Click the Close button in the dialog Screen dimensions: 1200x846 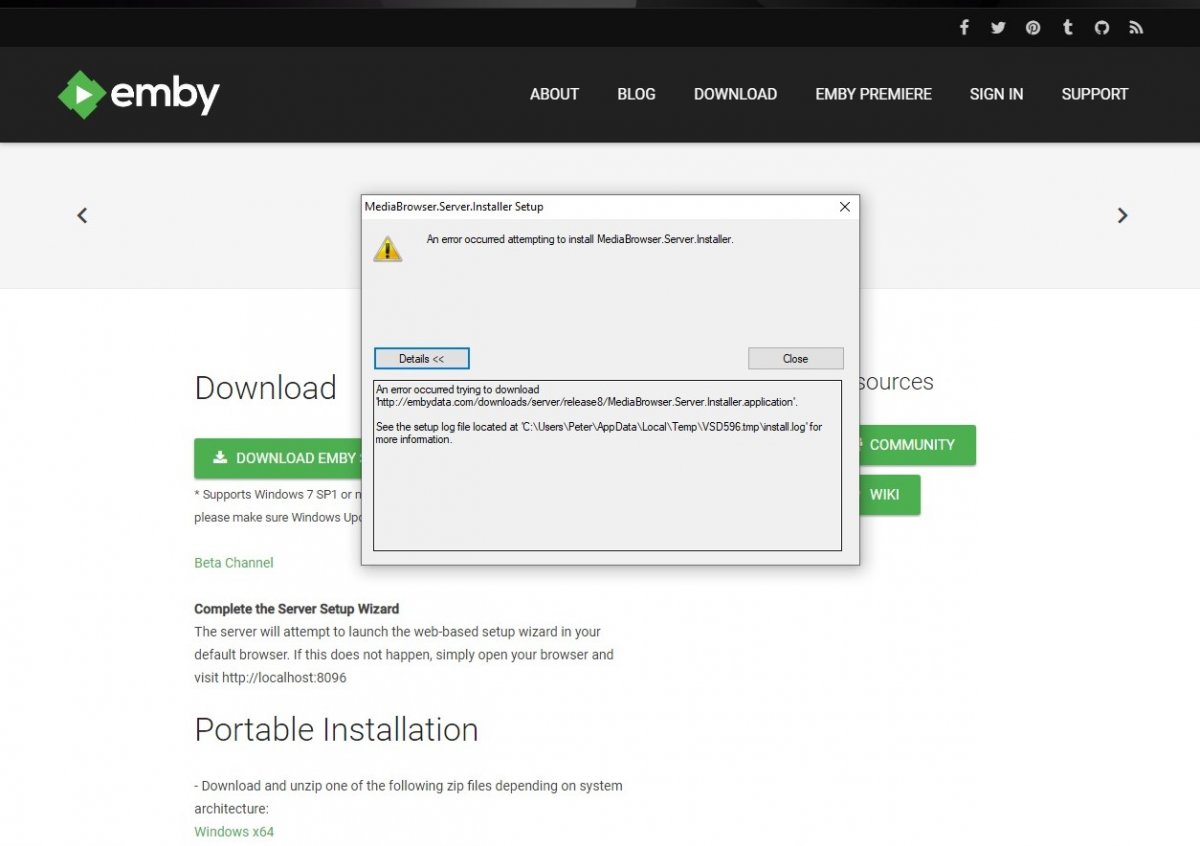[x=796, y=358]
